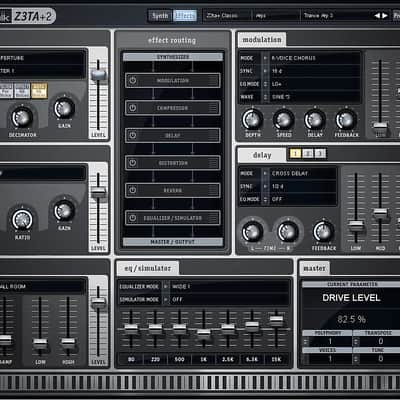Move the 15K EQ band fader
Screen dimensions: 400x400
276,321
